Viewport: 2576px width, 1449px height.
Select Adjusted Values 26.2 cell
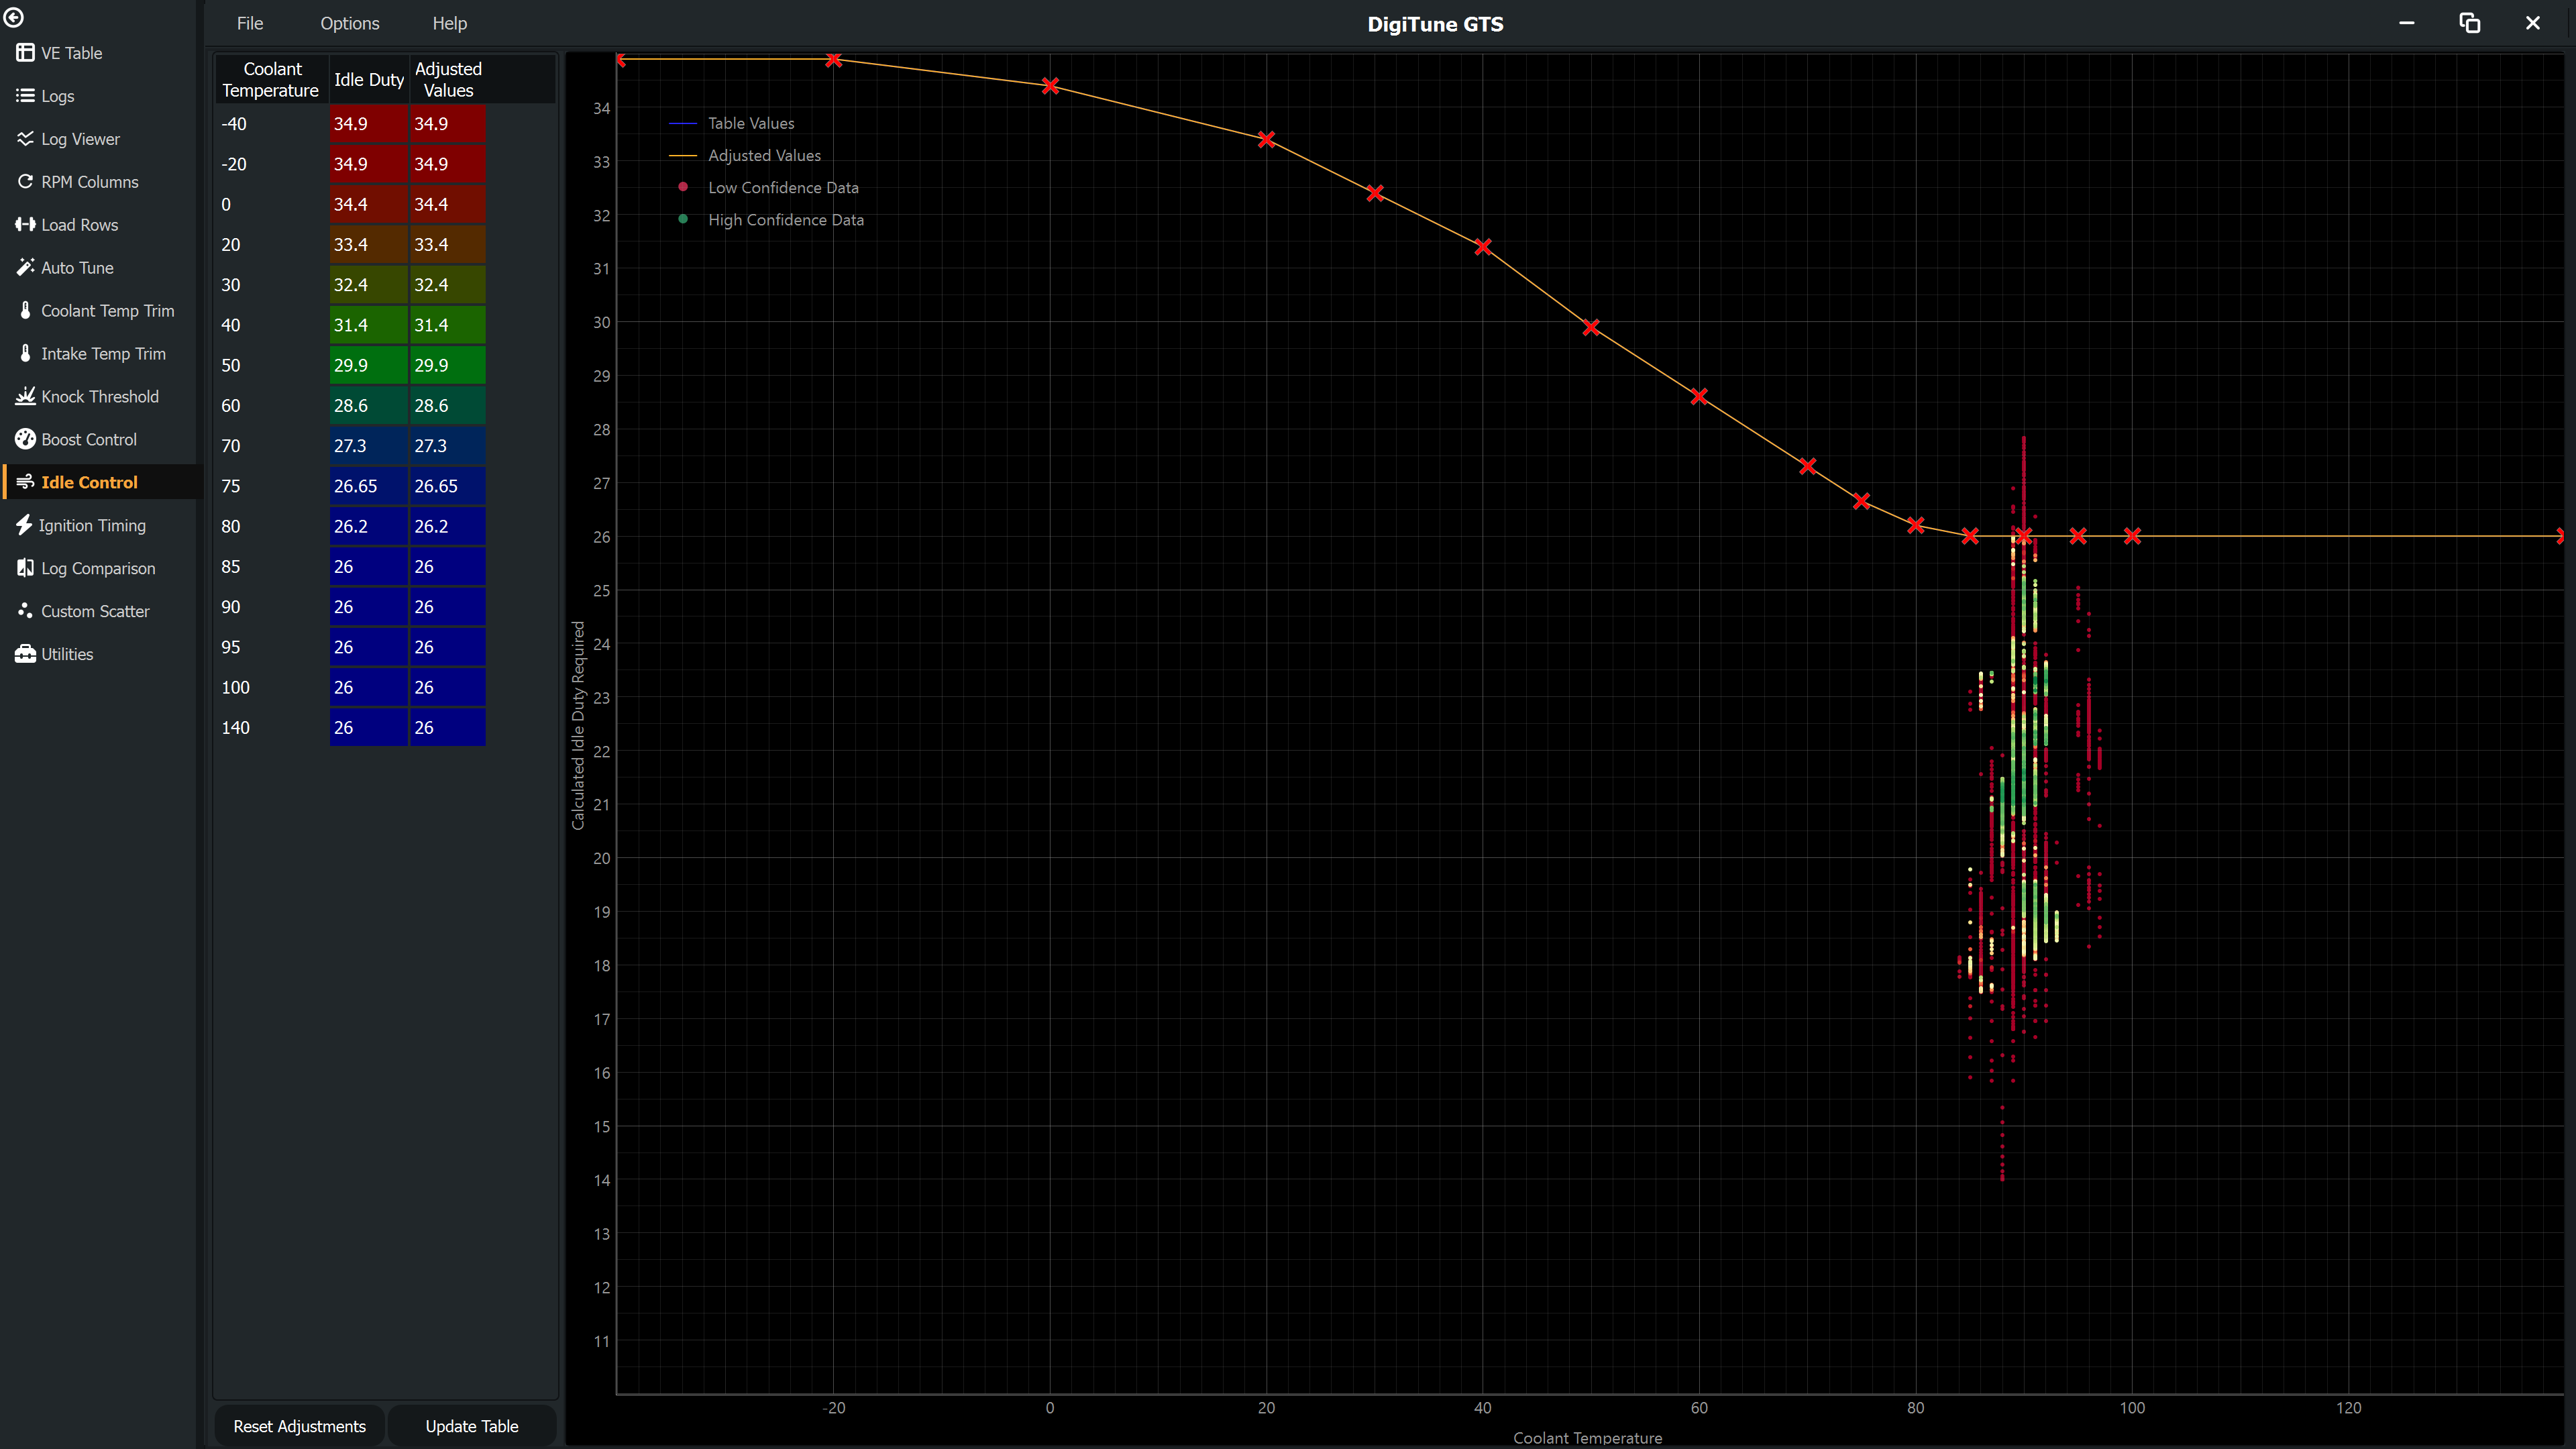(448, 526)
